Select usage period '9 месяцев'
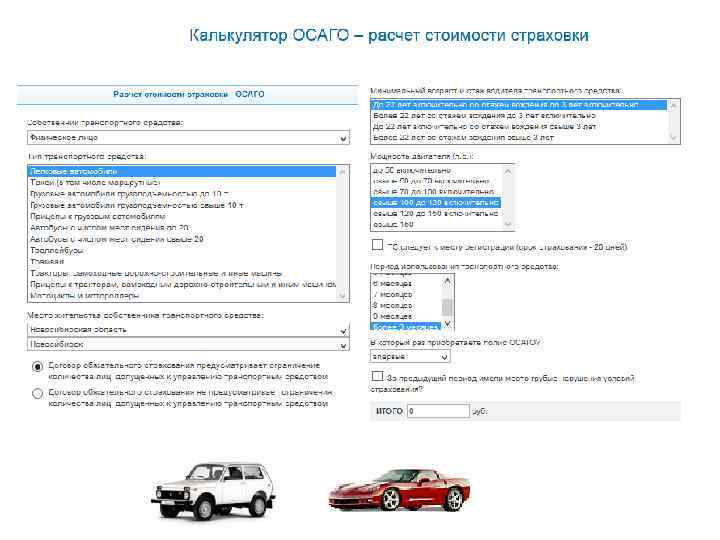 point(406,316)
